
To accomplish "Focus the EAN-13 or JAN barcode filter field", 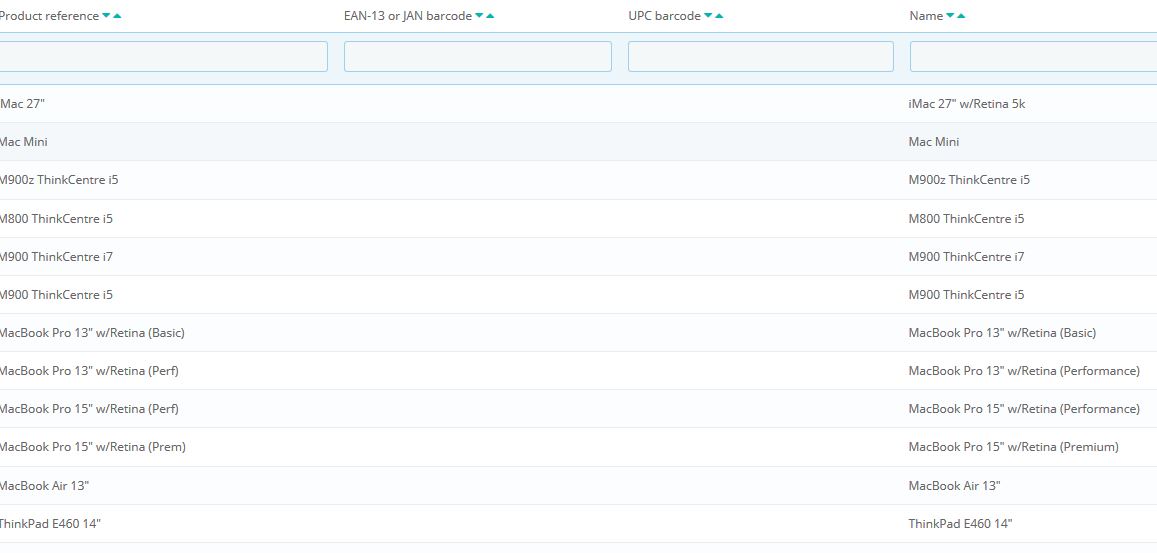I will [x=477, y=56].
